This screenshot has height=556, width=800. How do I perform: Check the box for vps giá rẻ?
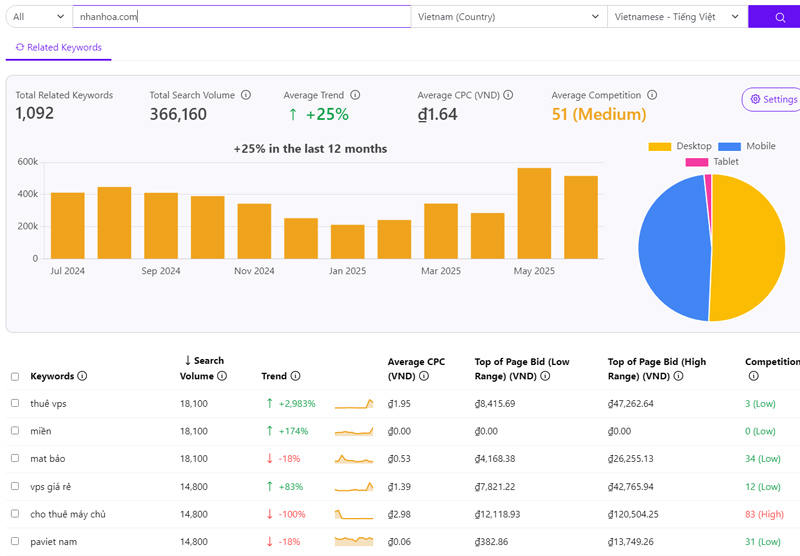coord(15,486)
